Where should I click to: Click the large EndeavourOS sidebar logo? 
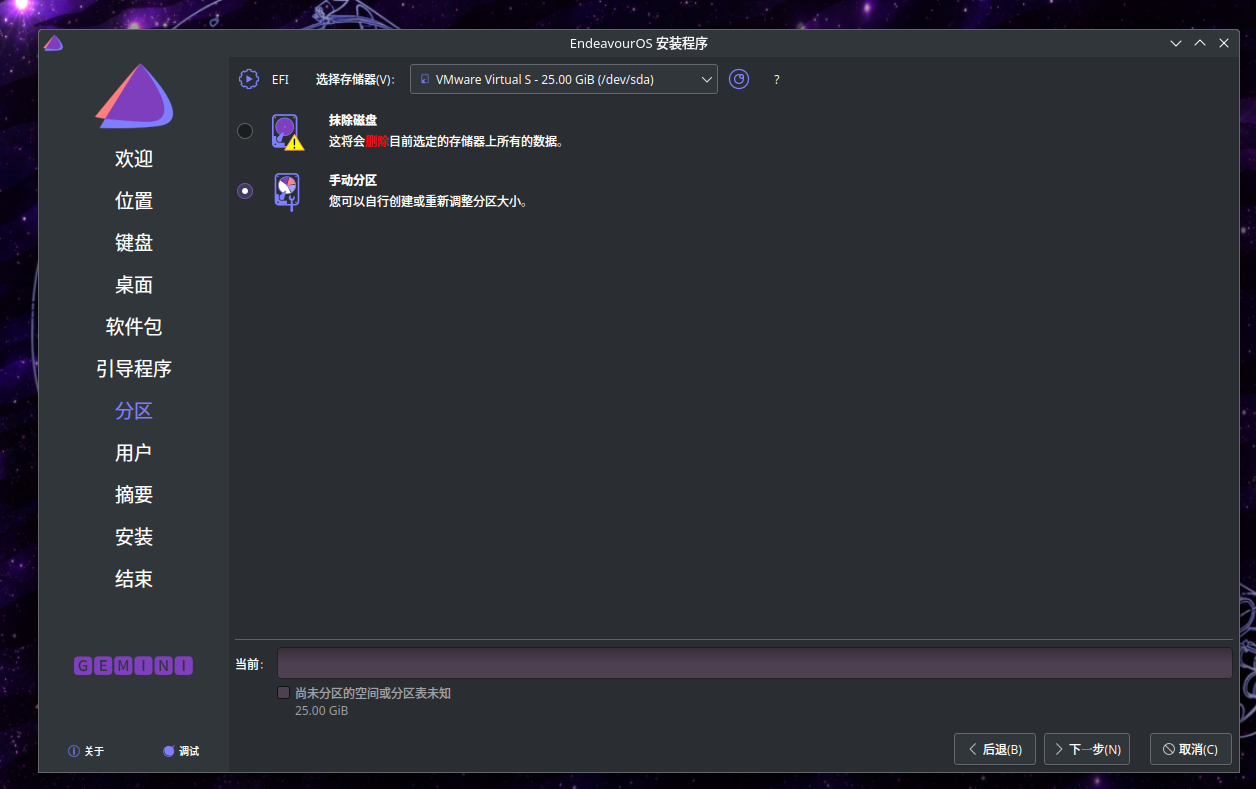click(x=134, y=96)
